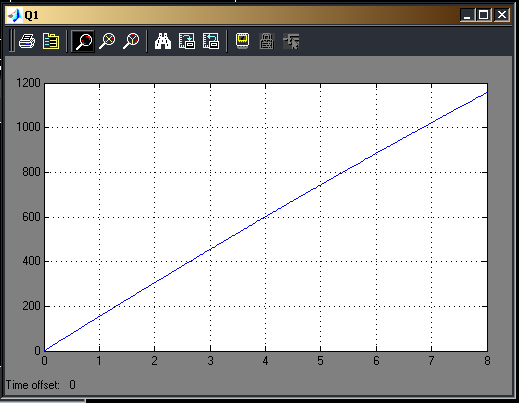This screenshot has width=519, height=403.
Task: Click the x-axis label 1
Action: pos(99,361)
